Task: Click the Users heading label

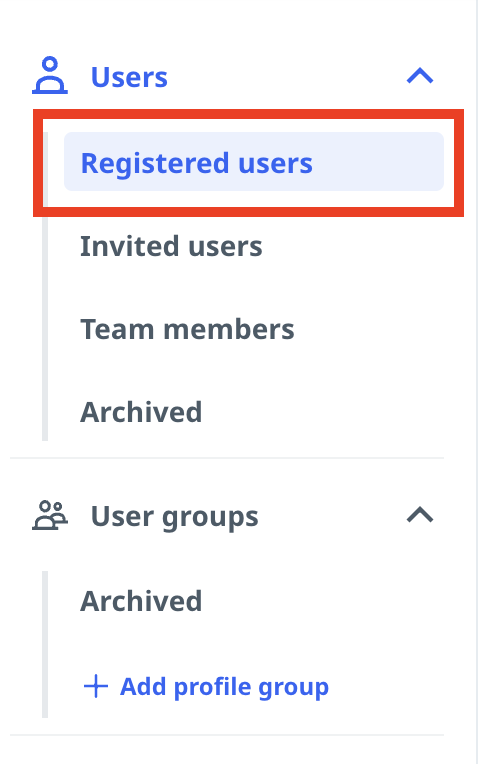Action: pos(129,77)
